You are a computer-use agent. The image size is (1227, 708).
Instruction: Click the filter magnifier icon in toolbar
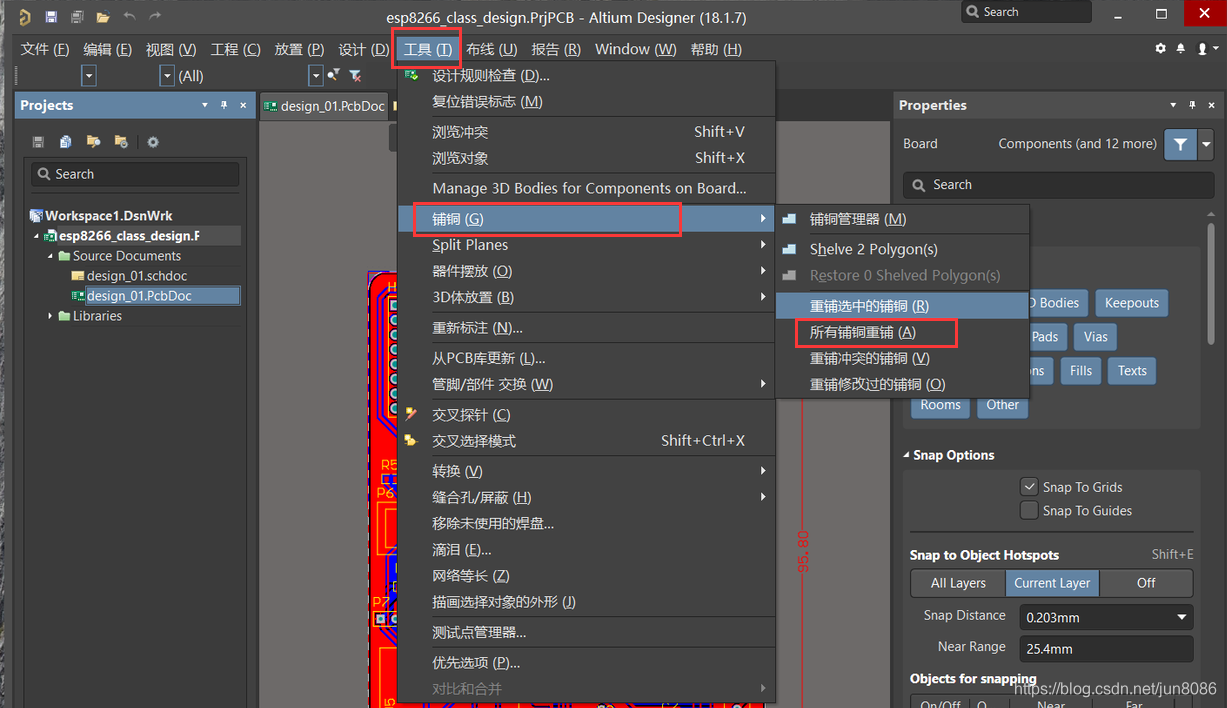click(333, 75)
